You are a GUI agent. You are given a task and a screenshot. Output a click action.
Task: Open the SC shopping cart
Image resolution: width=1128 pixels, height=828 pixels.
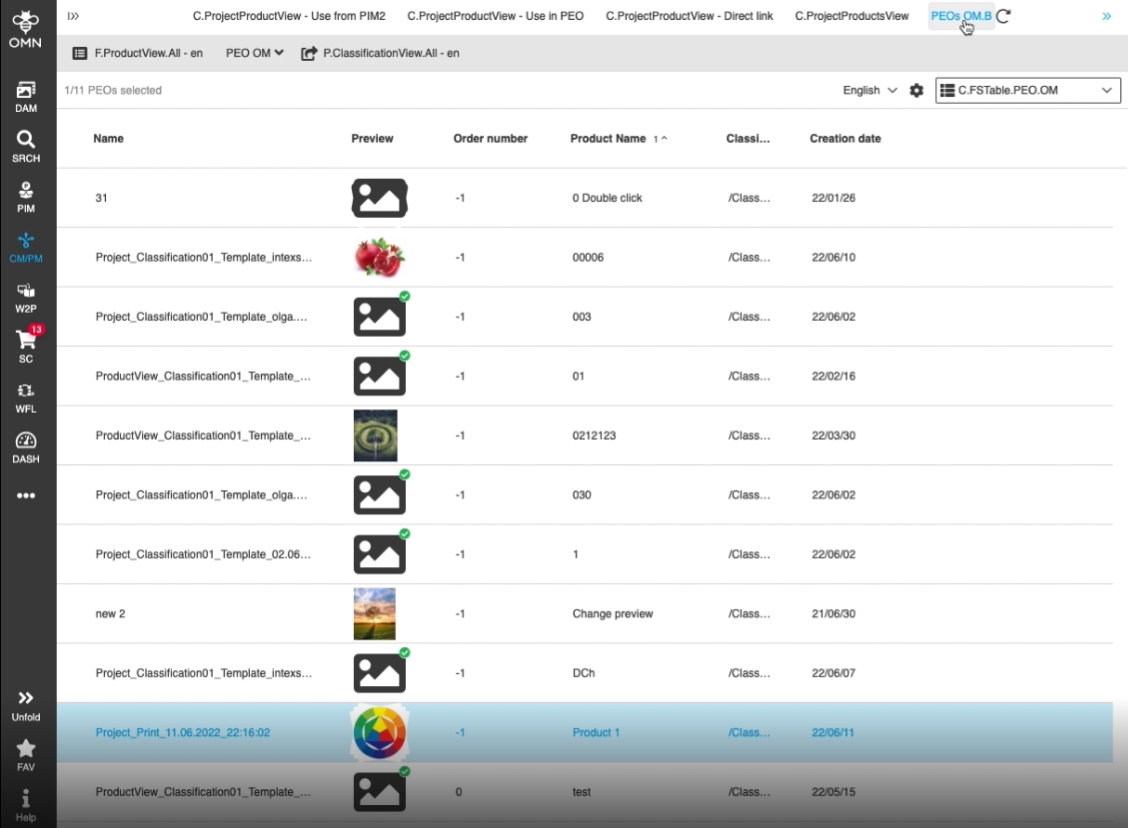26,345
